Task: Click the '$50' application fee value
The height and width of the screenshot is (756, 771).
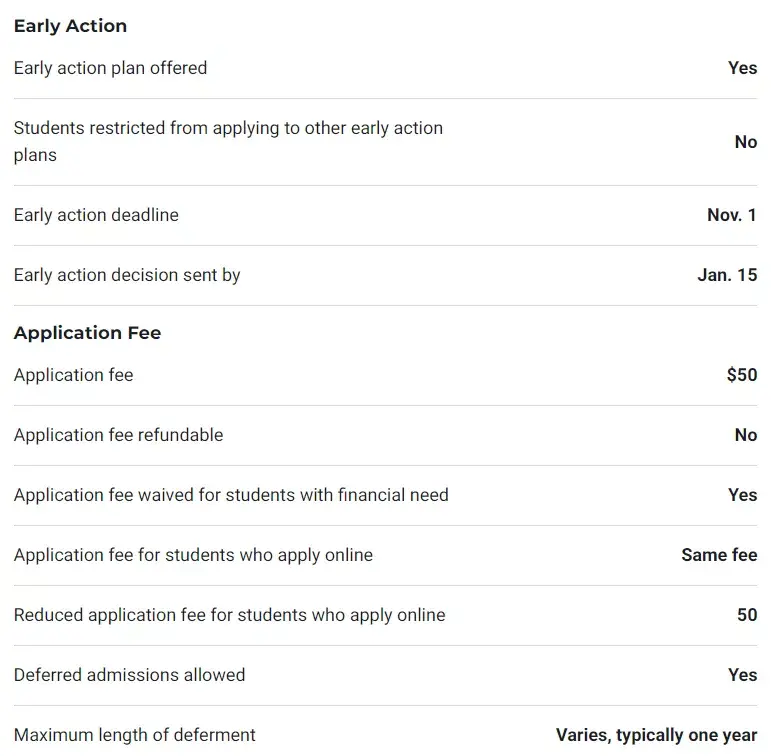Action: (x=741, y=375)
